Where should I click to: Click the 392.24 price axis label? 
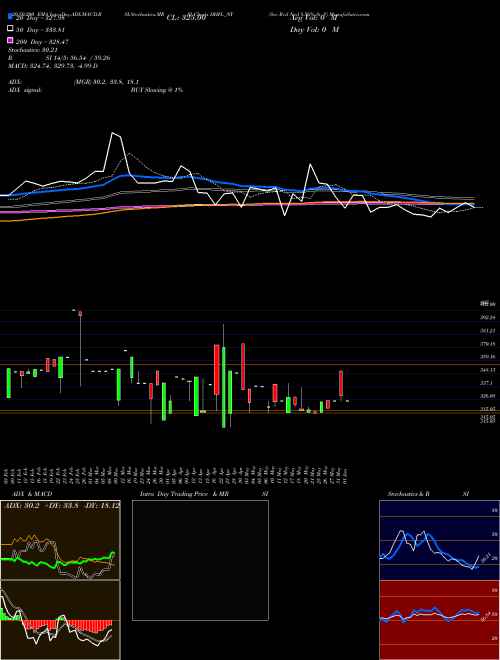tap(487, 318)
